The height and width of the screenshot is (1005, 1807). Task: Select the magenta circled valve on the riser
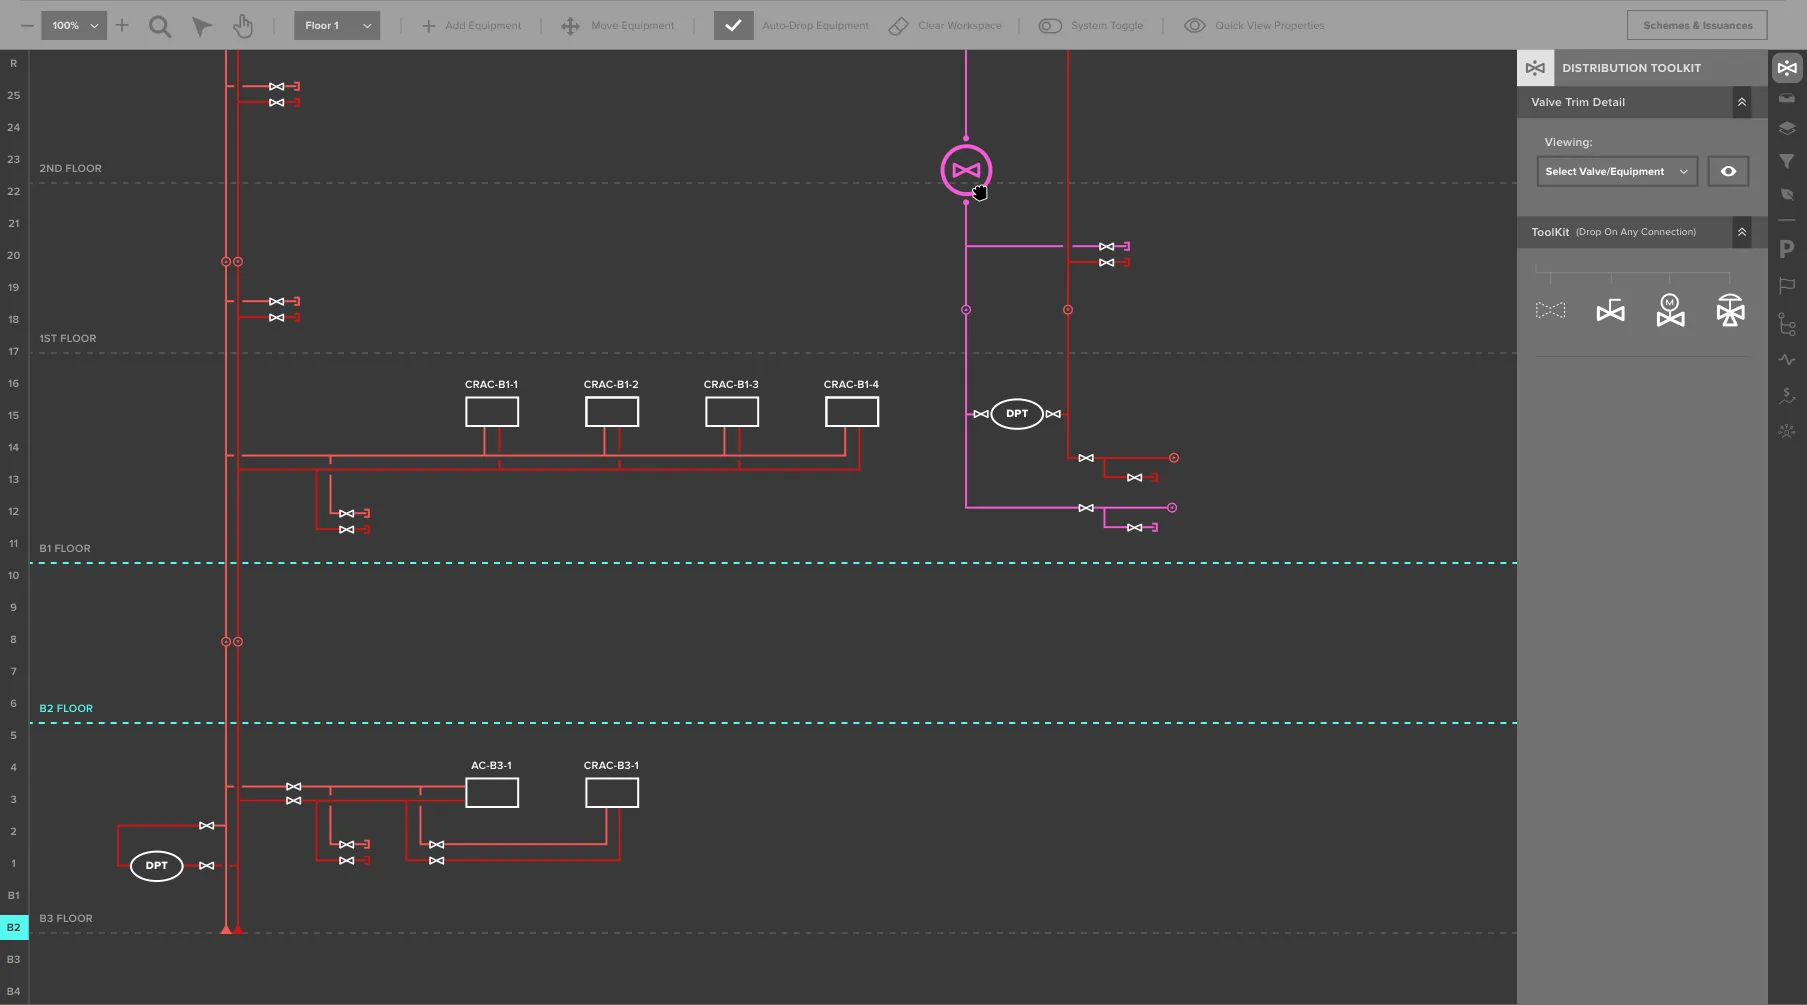click(x=966, y=170)
